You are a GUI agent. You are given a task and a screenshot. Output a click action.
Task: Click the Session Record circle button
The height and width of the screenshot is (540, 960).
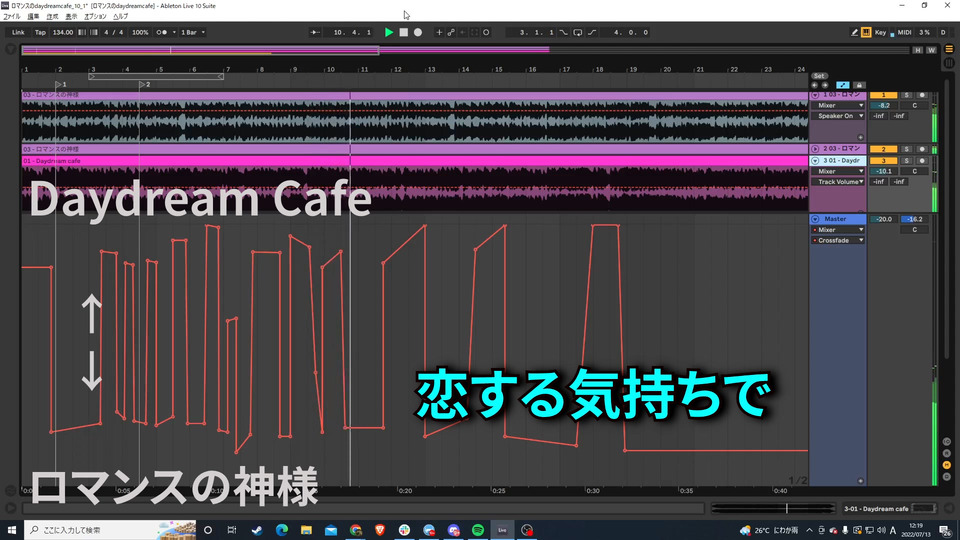click(486, 32)
